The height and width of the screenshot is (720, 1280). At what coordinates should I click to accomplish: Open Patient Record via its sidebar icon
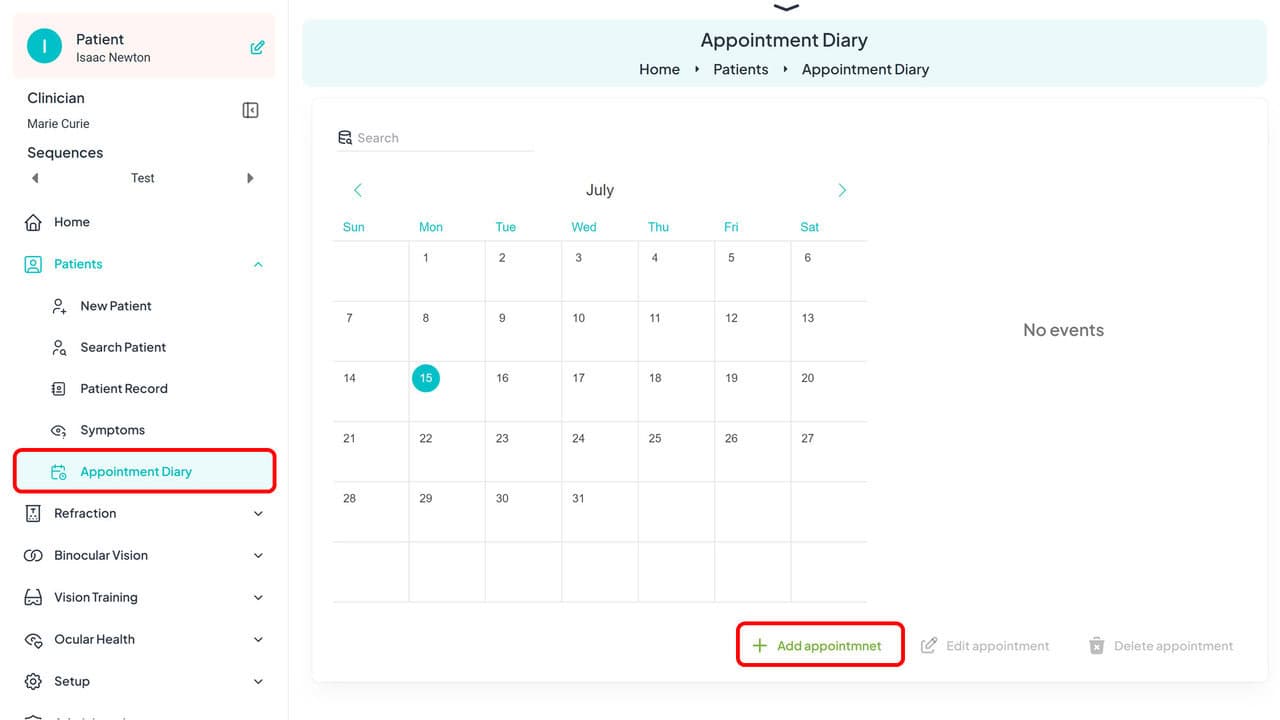(60, 388)
